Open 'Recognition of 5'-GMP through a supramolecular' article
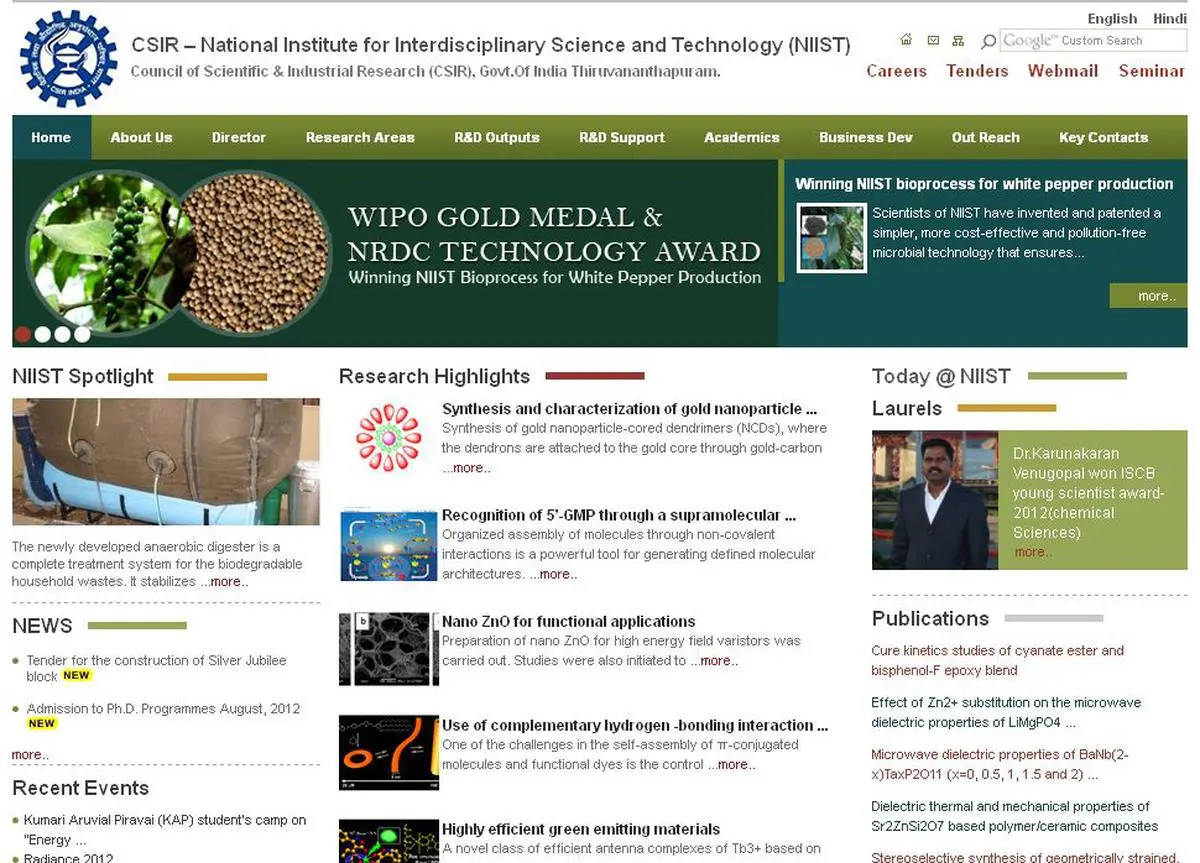Image resolution: width=1200 pixels, height=863 pixels. pyautogui.click(x=619, y=515)
